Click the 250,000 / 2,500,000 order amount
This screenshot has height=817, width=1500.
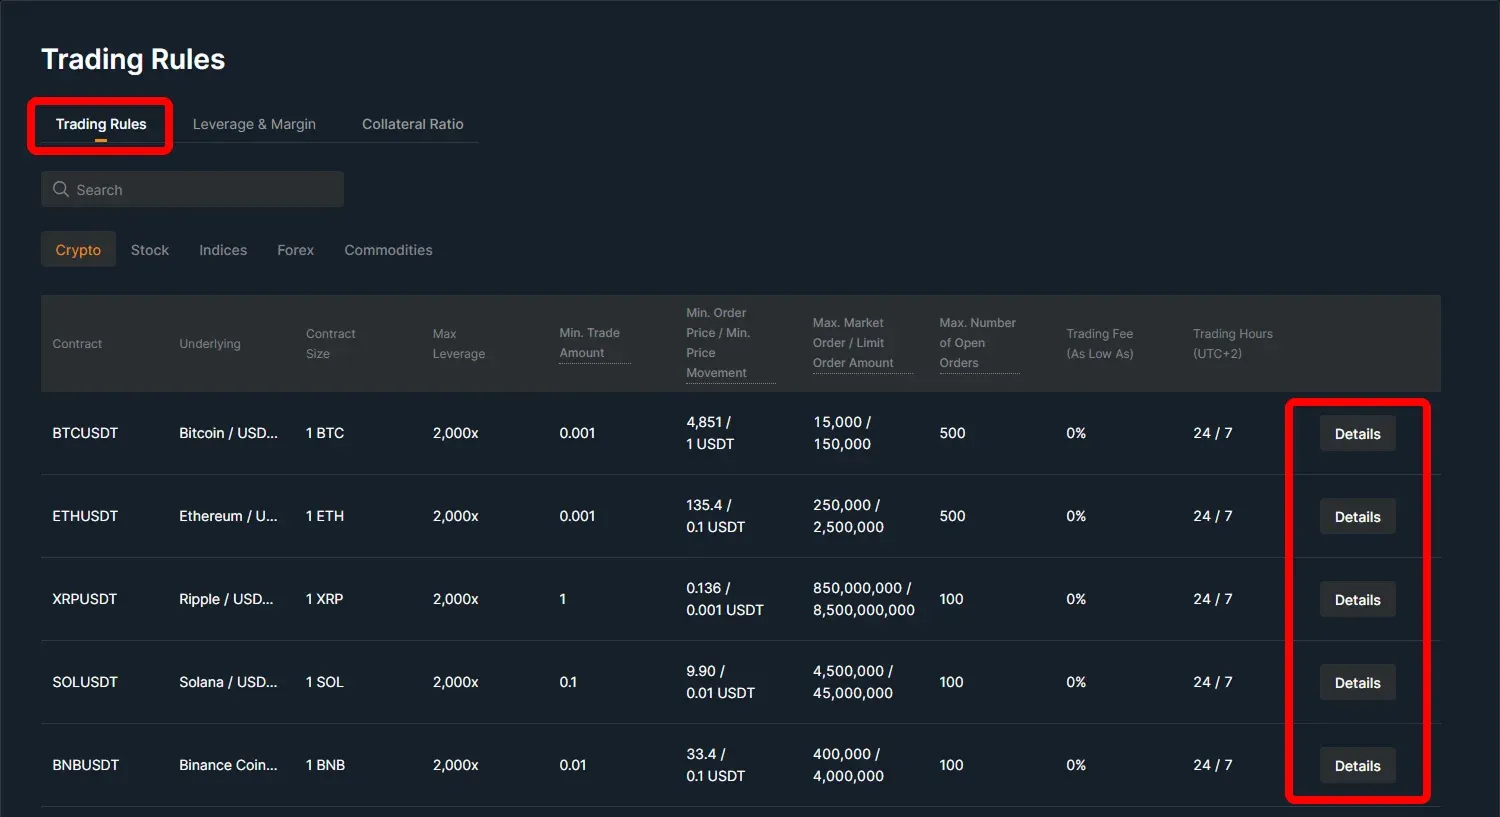848,516
